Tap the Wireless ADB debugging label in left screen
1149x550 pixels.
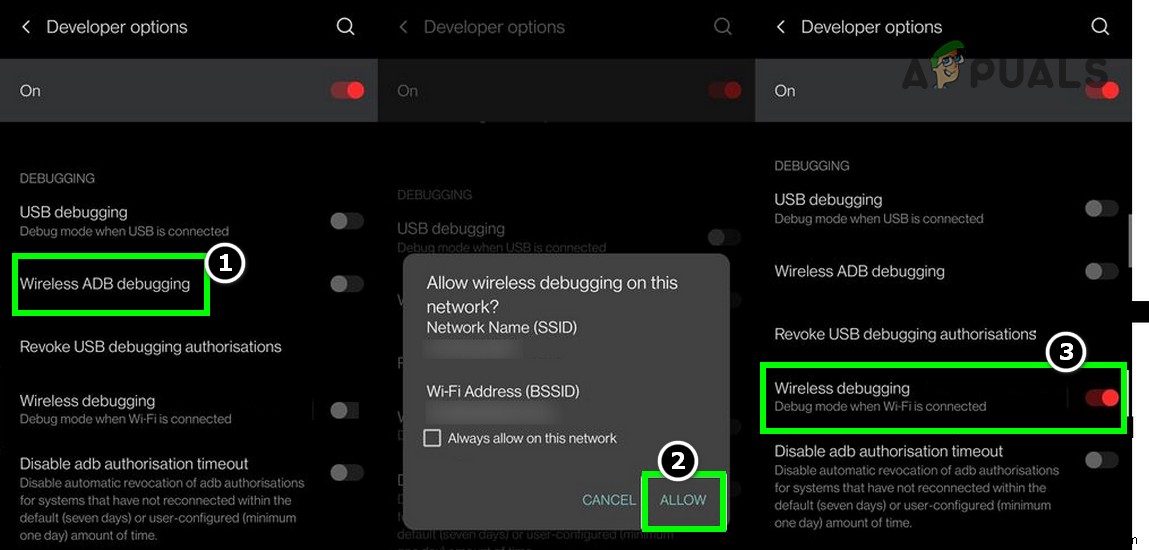click(105, 284)
